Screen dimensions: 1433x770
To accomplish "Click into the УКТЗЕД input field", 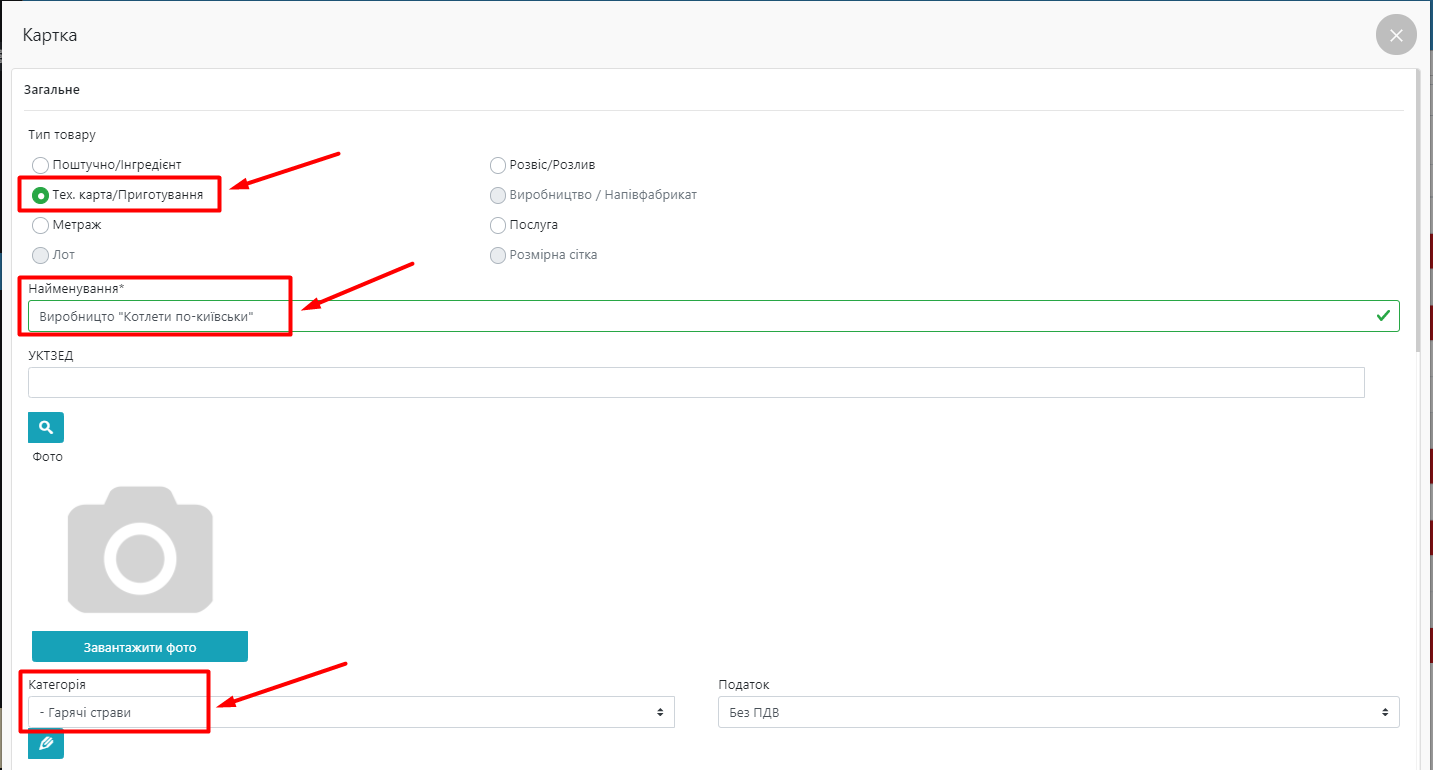I will (696, 382).
